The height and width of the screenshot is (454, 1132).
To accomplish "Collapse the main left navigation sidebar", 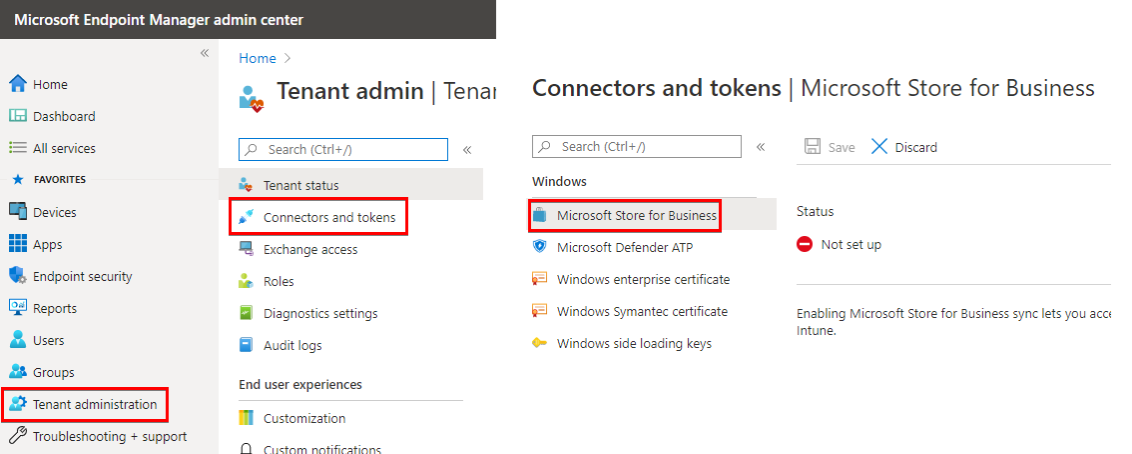I will point(204,53).
